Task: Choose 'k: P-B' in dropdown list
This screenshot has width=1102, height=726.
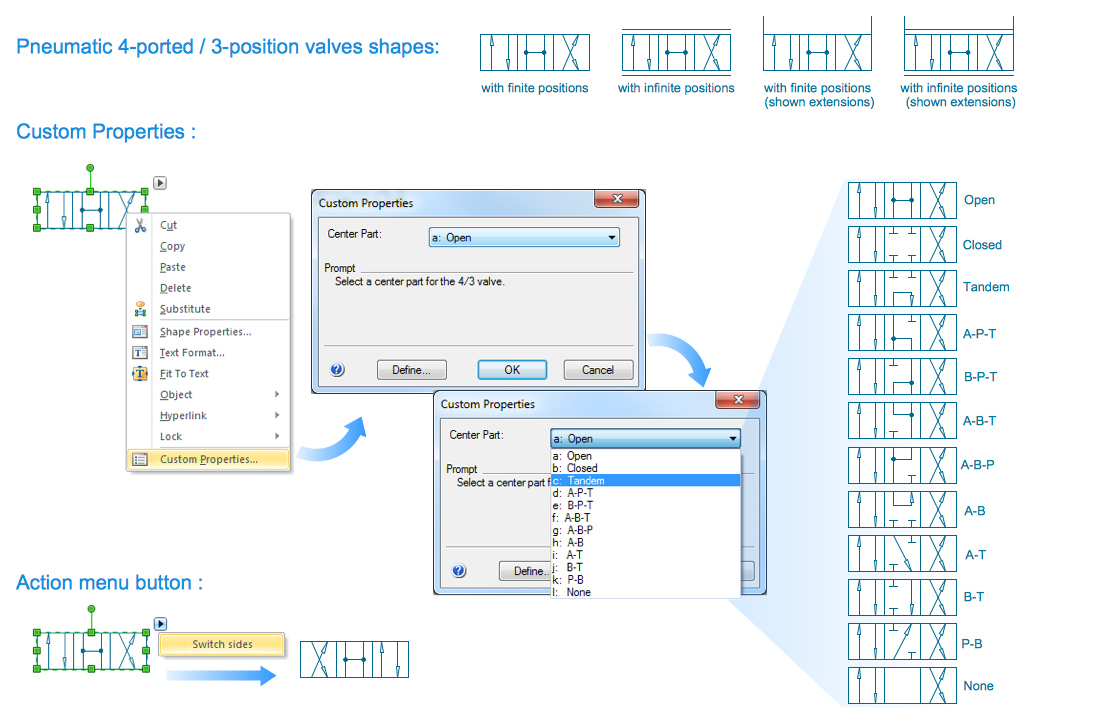Action: [645, 580]
